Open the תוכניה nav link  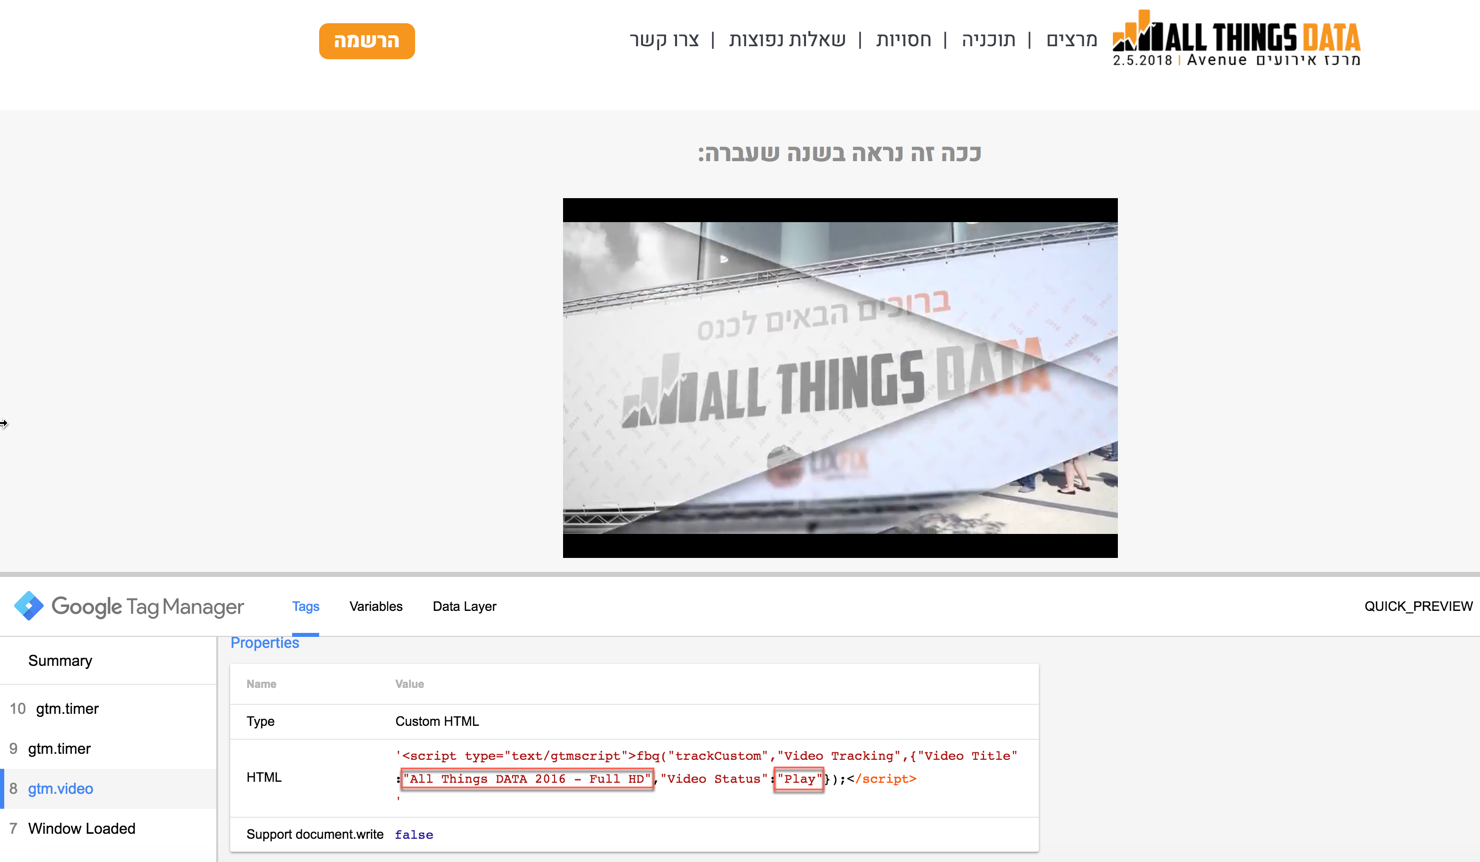pos(988,40)
